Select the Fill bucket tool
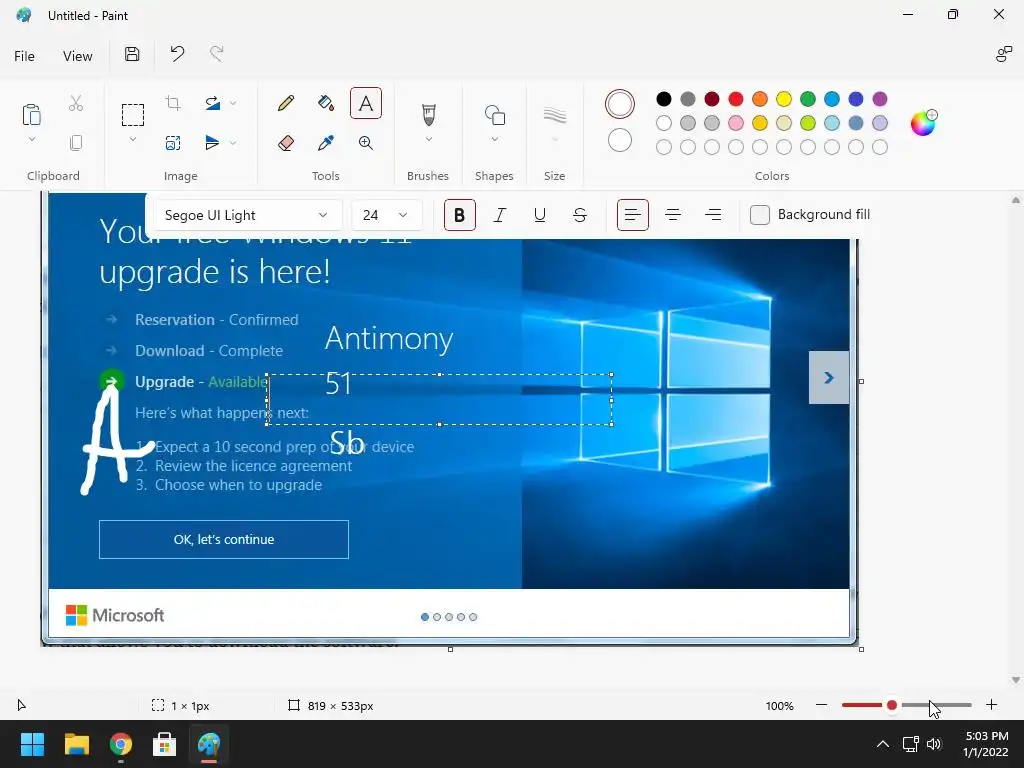The image size is (1024, 768). (326, 103)
